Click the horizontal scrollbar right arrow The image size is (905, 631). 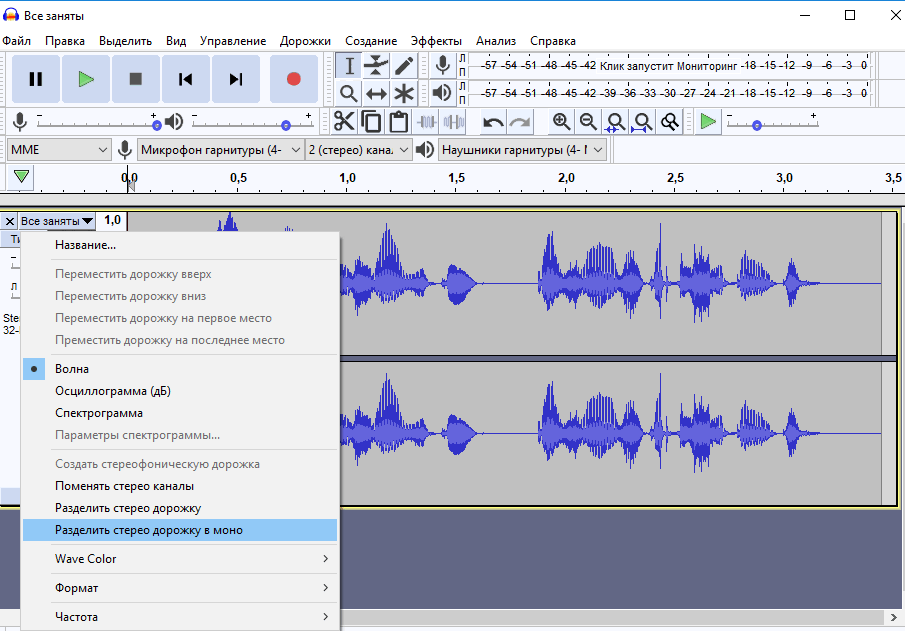[893, 617]
